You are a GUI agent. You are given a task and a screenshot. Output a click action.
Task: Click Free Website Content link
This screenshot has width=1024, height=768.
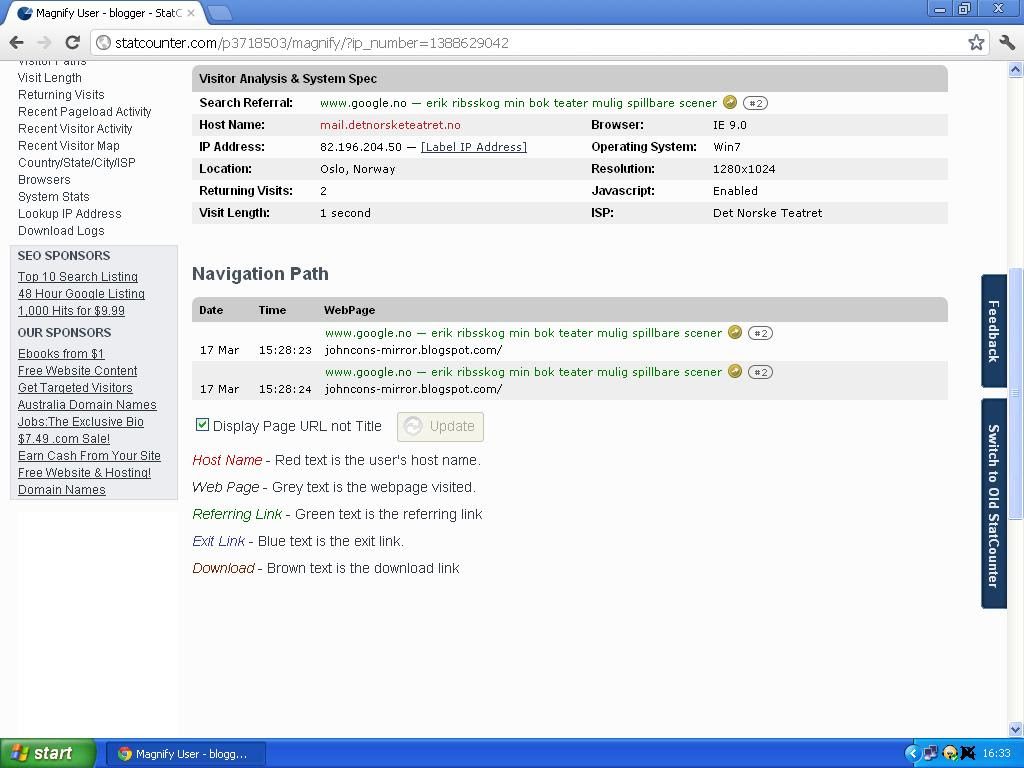78,371
